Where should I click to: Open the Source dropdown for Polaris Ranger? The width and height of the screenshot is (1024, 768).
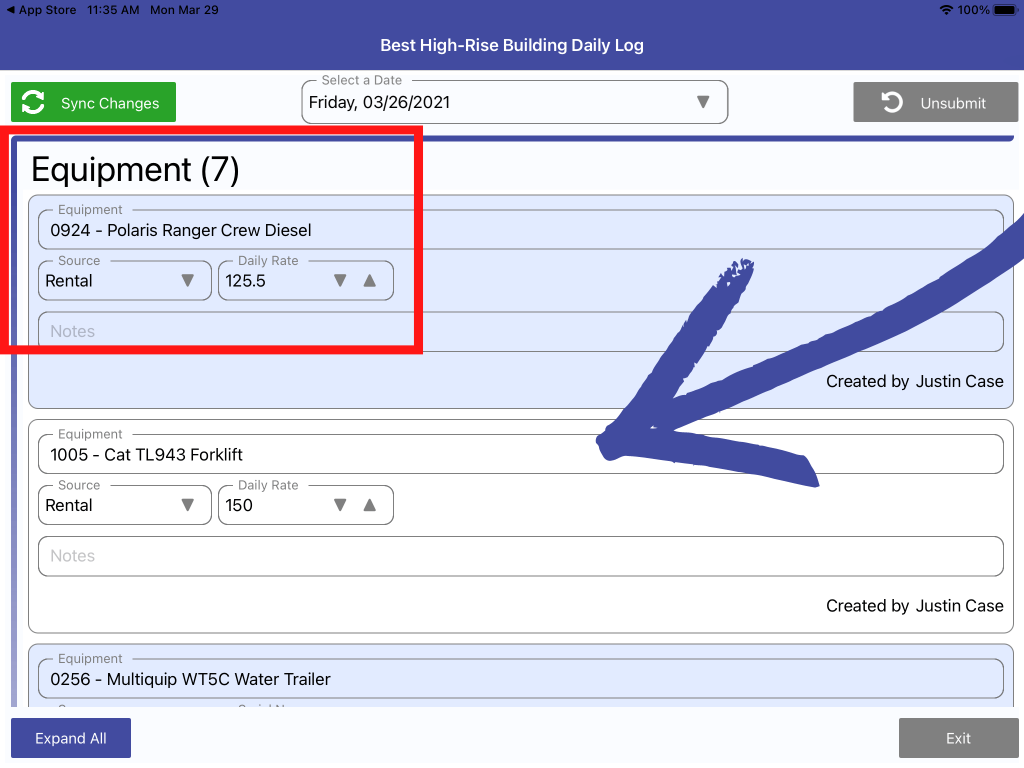(125, 281)
